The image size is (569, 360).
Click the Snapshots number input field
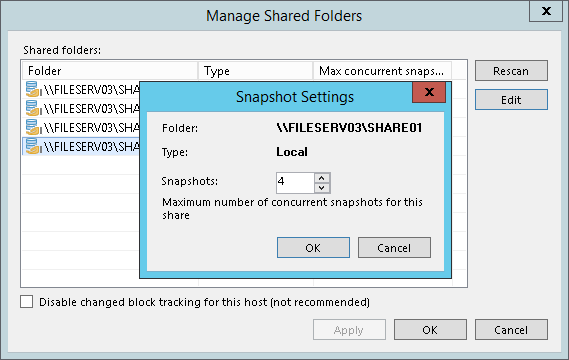pyautogui.click(x=295, y=183)
